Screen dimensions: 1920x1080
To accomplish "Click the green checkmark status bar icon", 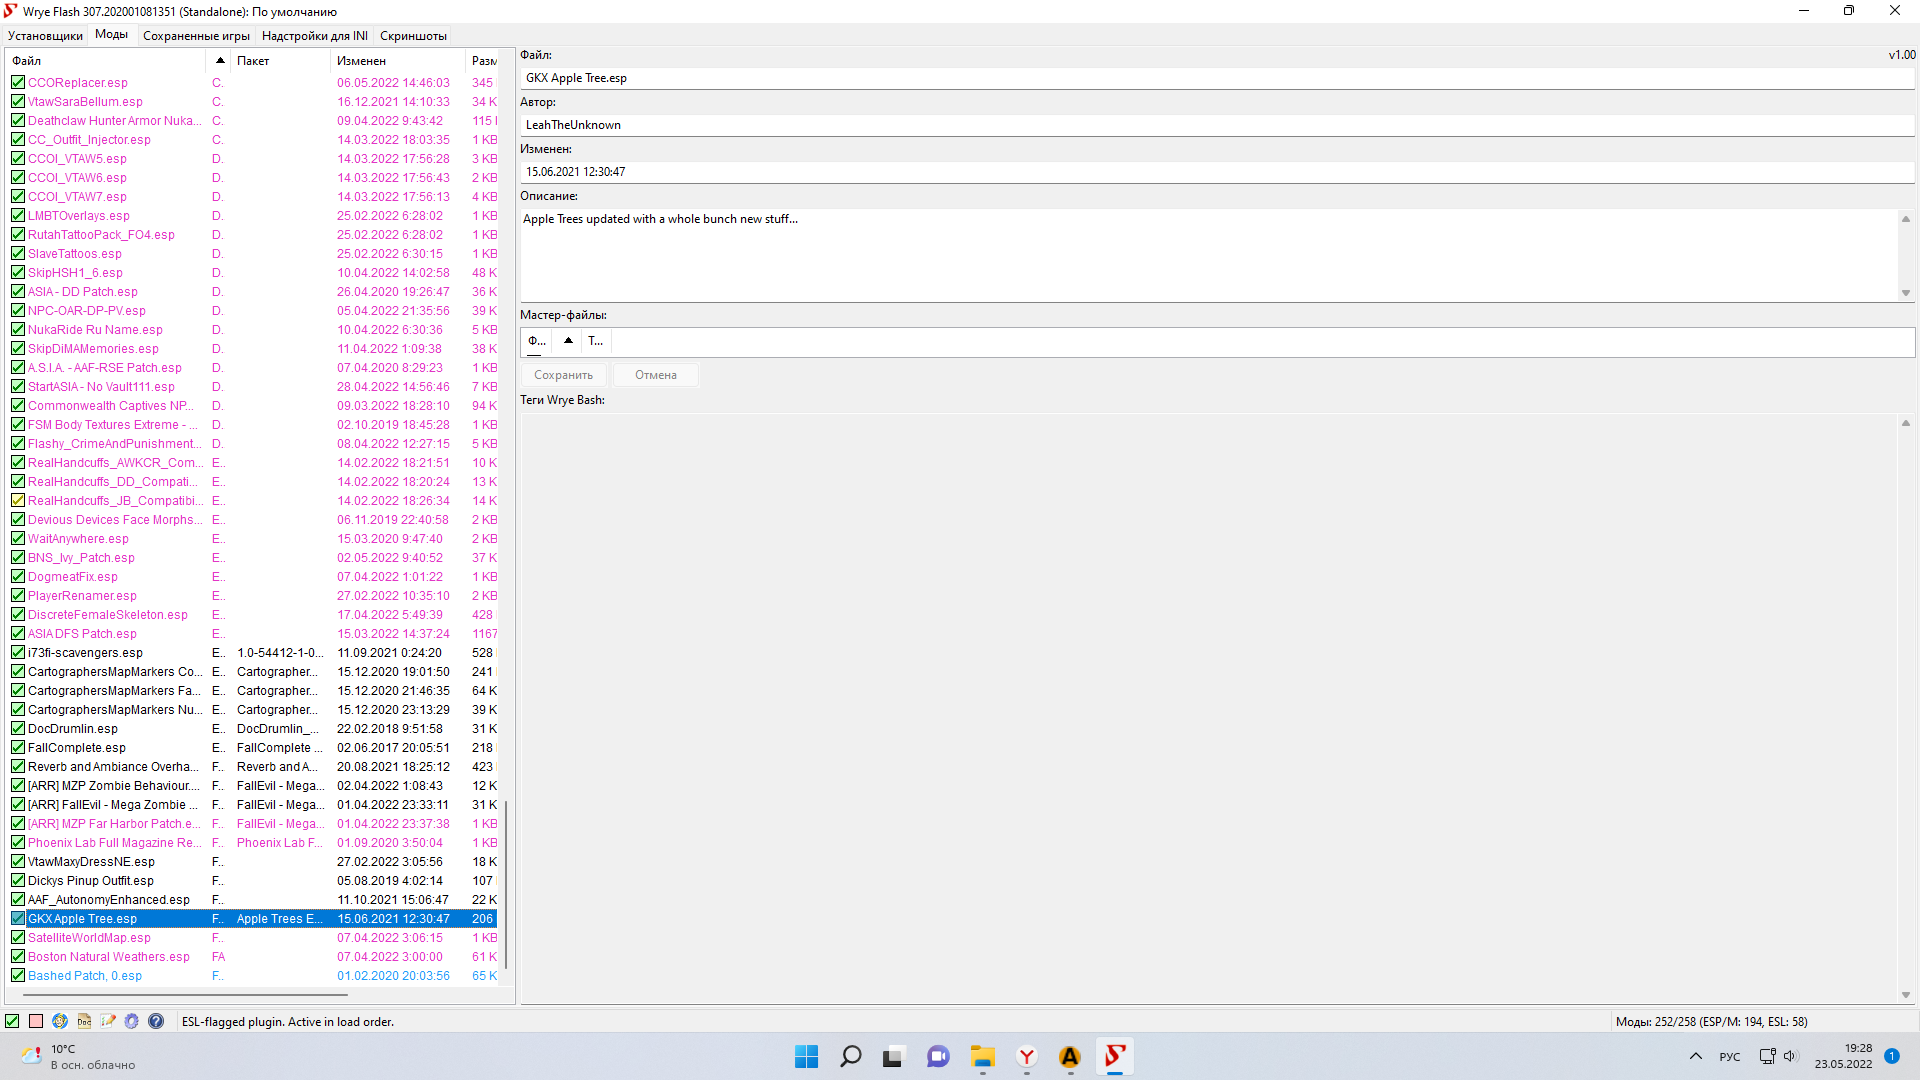I will [x=12, y=1021].
